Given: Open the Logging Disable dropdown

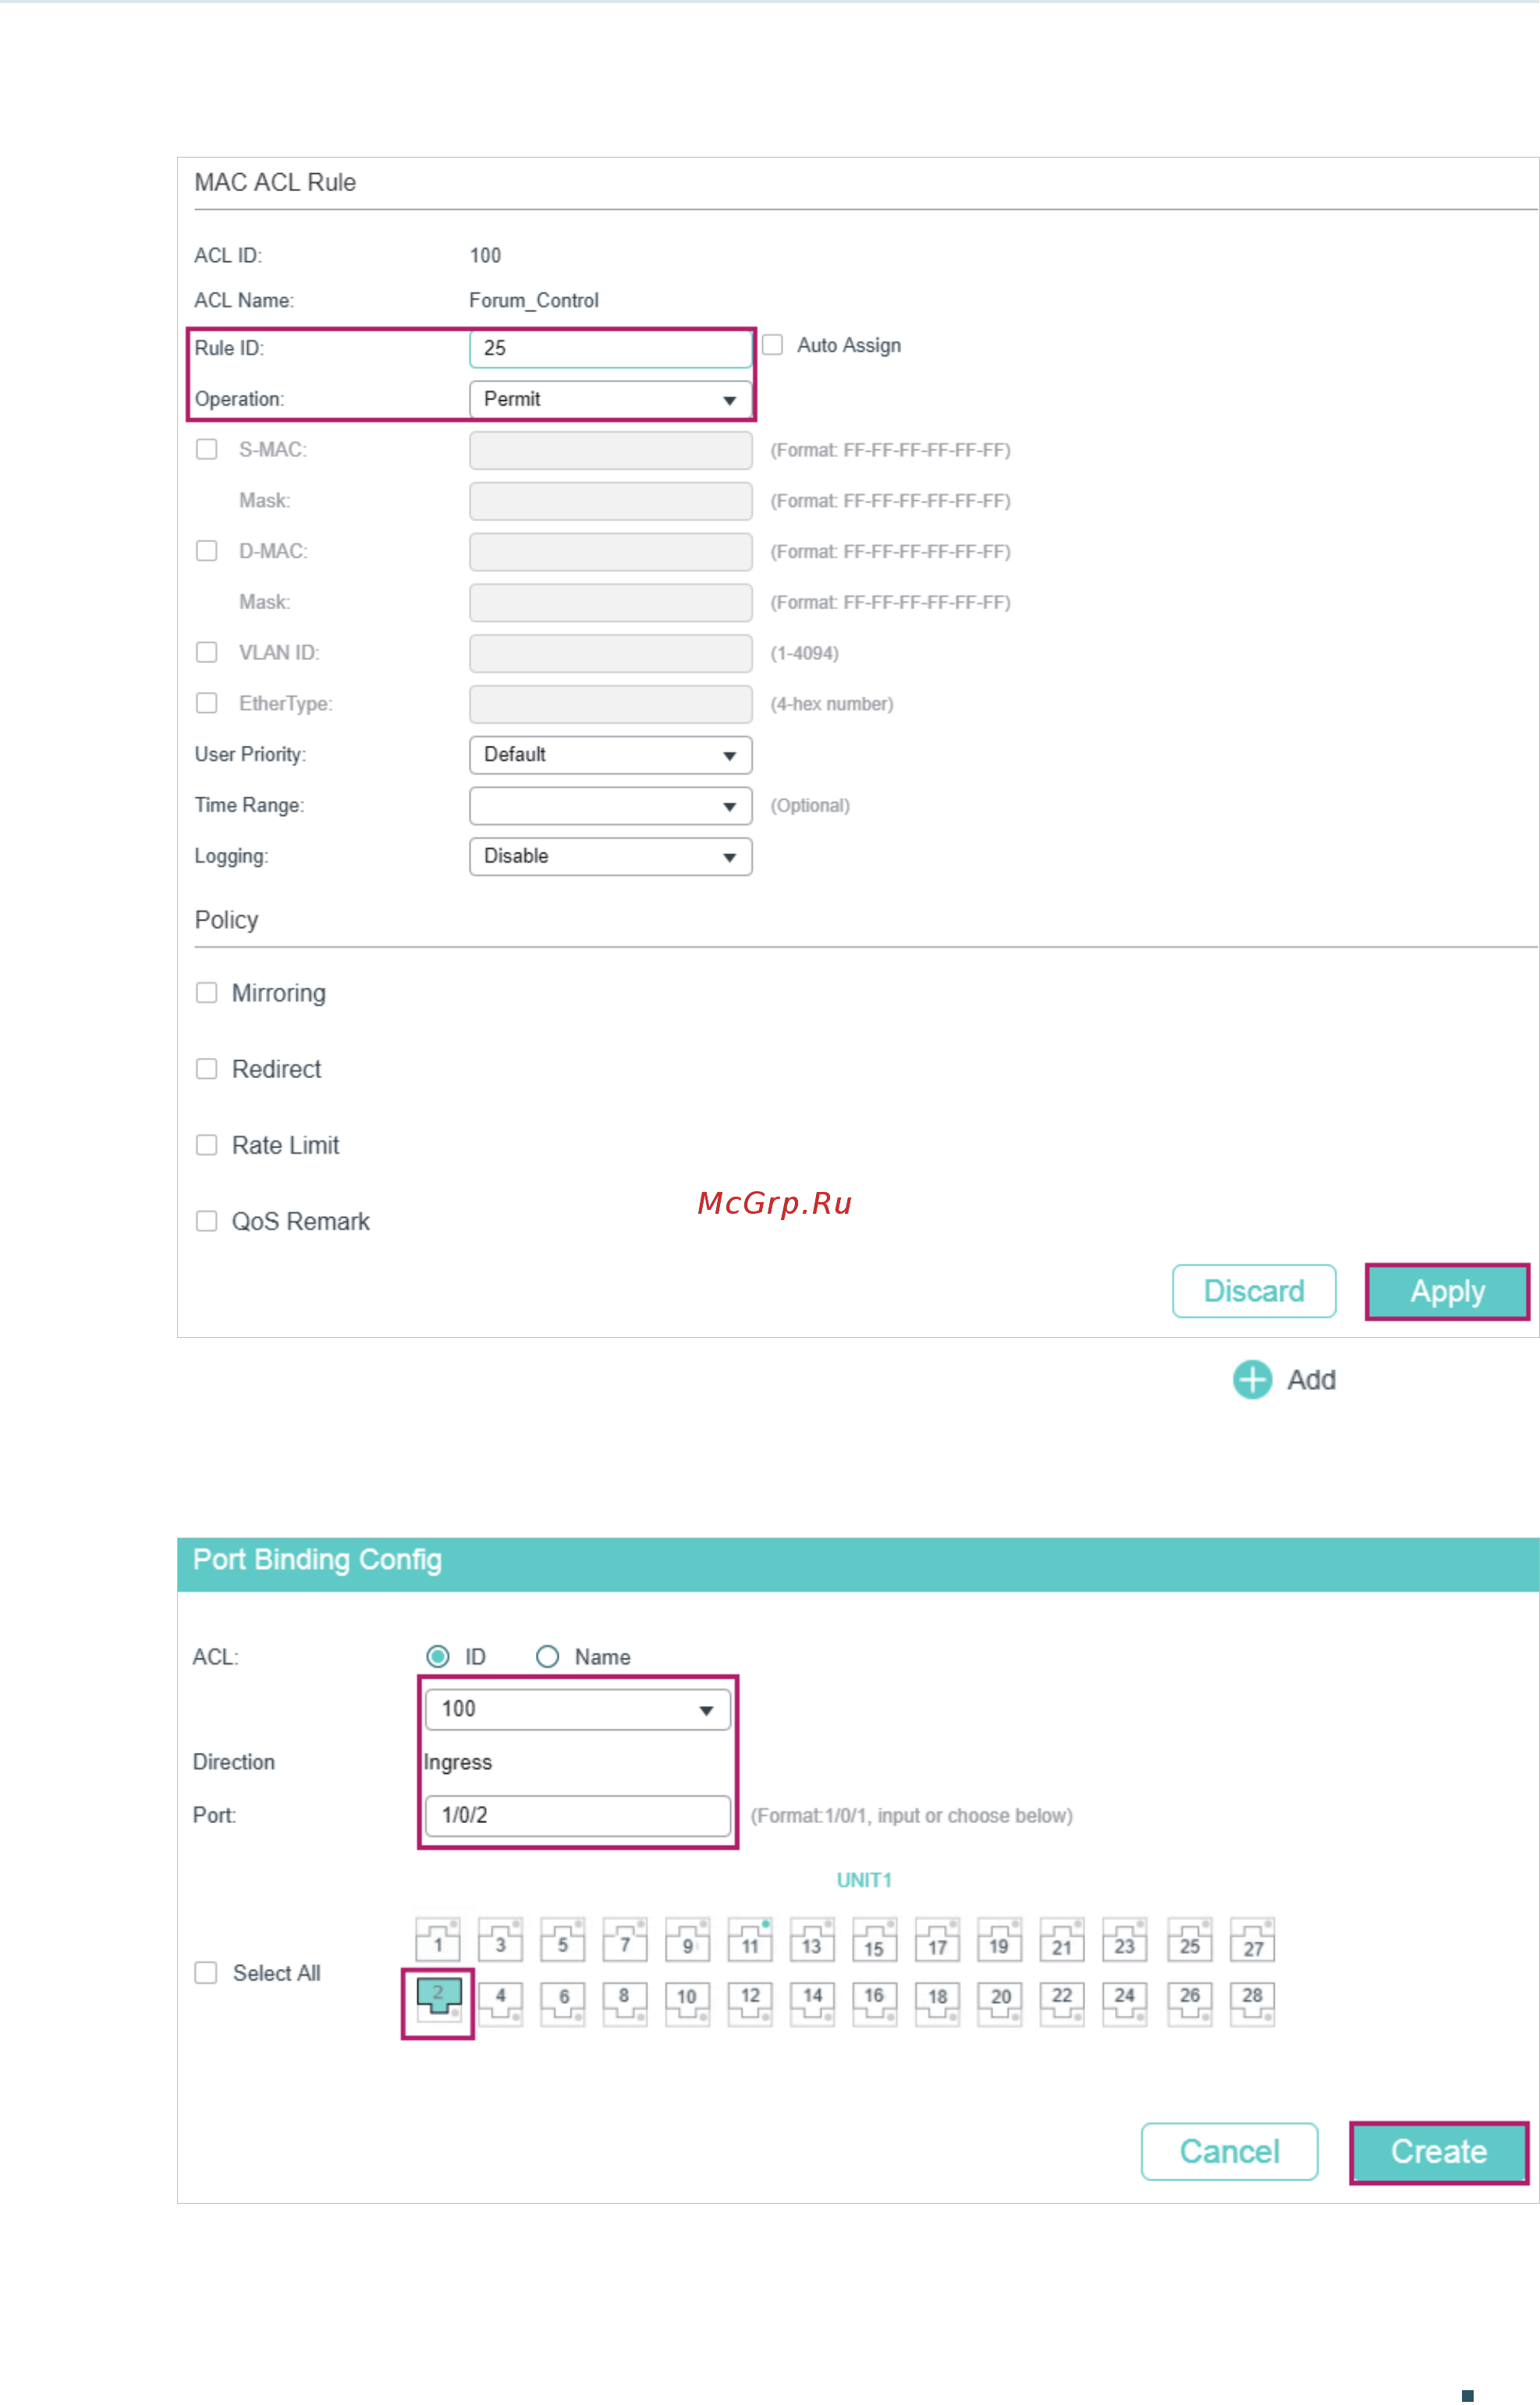Looking at the screenshot, I should click(611, 857).
